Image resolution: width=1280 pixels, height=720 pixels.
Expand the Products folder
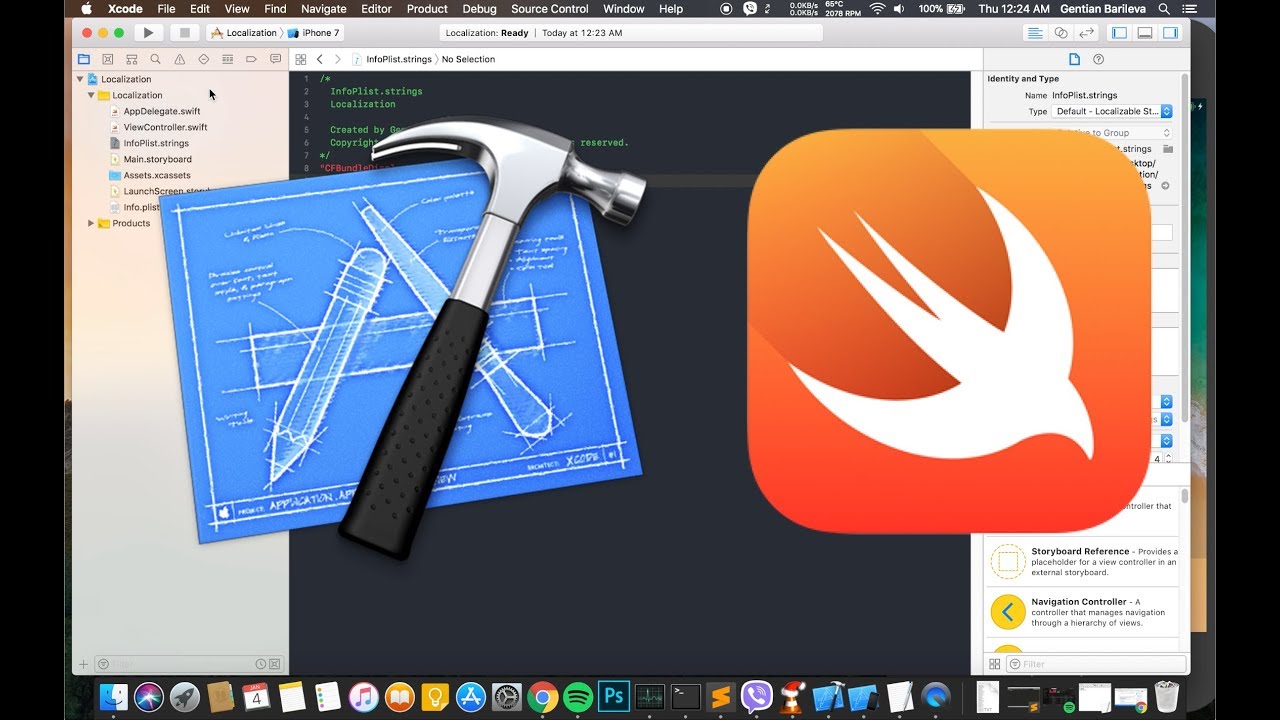[91, 223]
